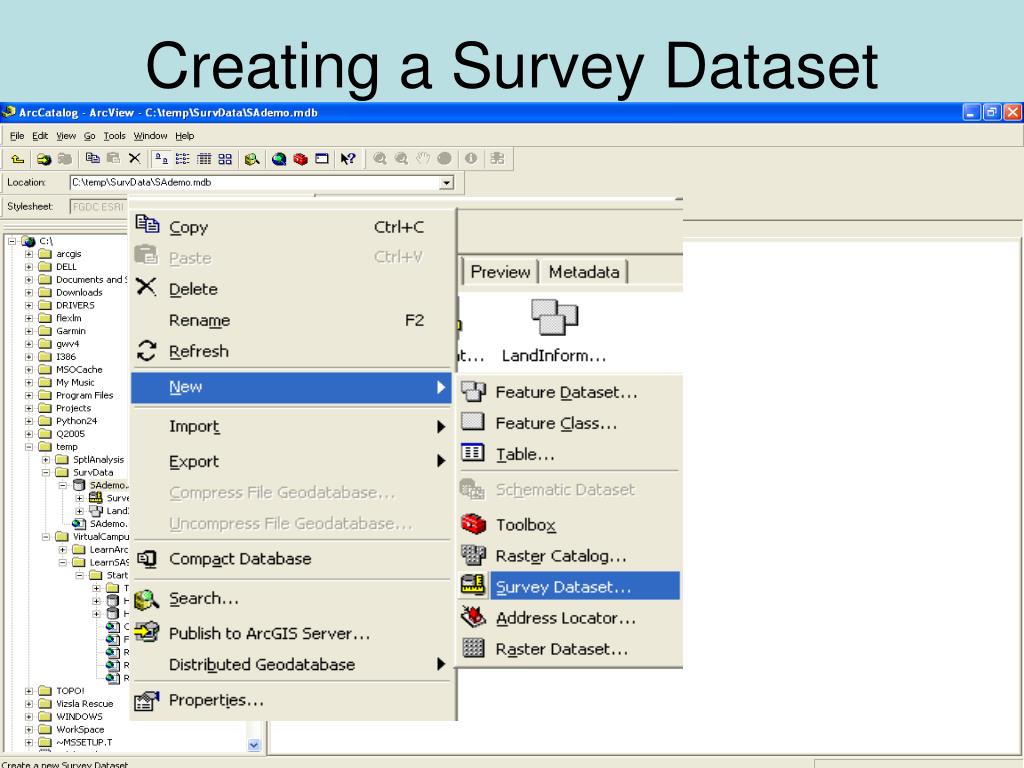Select Raster Catalog... in New submenu
1024x768 pixels.
coord(569,556)
